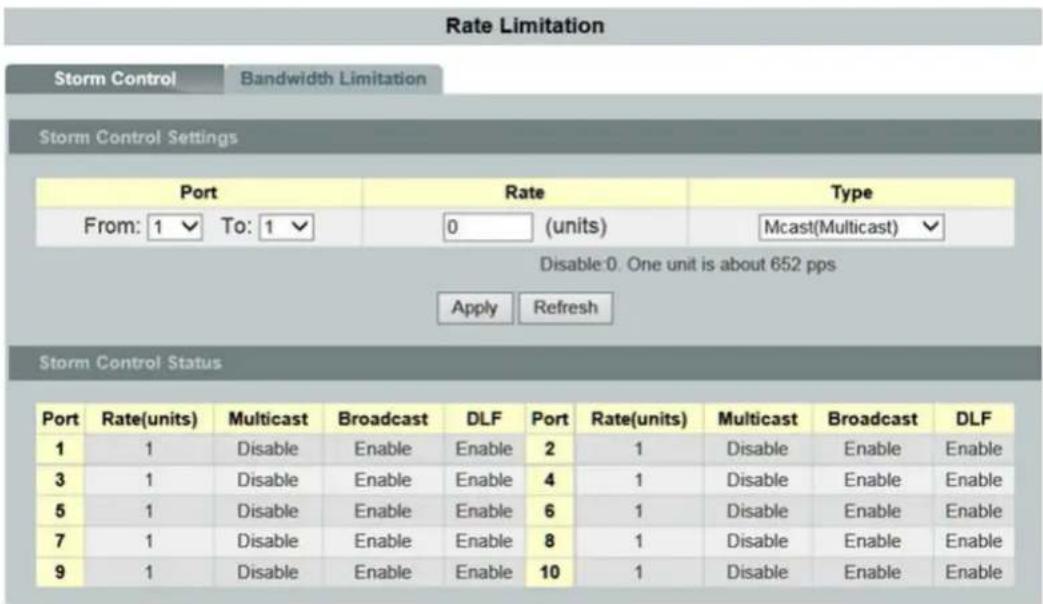The width and height of the screenshot is (1043, 604).
Task: Click Multicast Disable value for port 3
Action: [x=267, y=480]
